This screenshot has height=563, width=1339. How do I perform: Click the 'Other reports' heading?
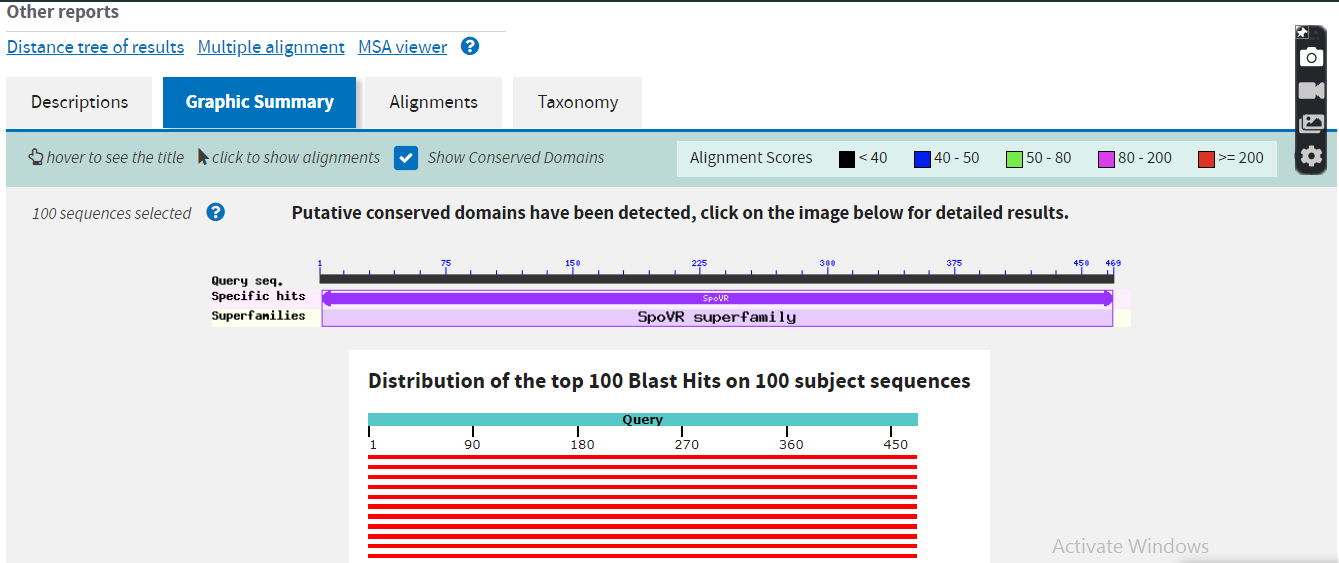[63, 13]
